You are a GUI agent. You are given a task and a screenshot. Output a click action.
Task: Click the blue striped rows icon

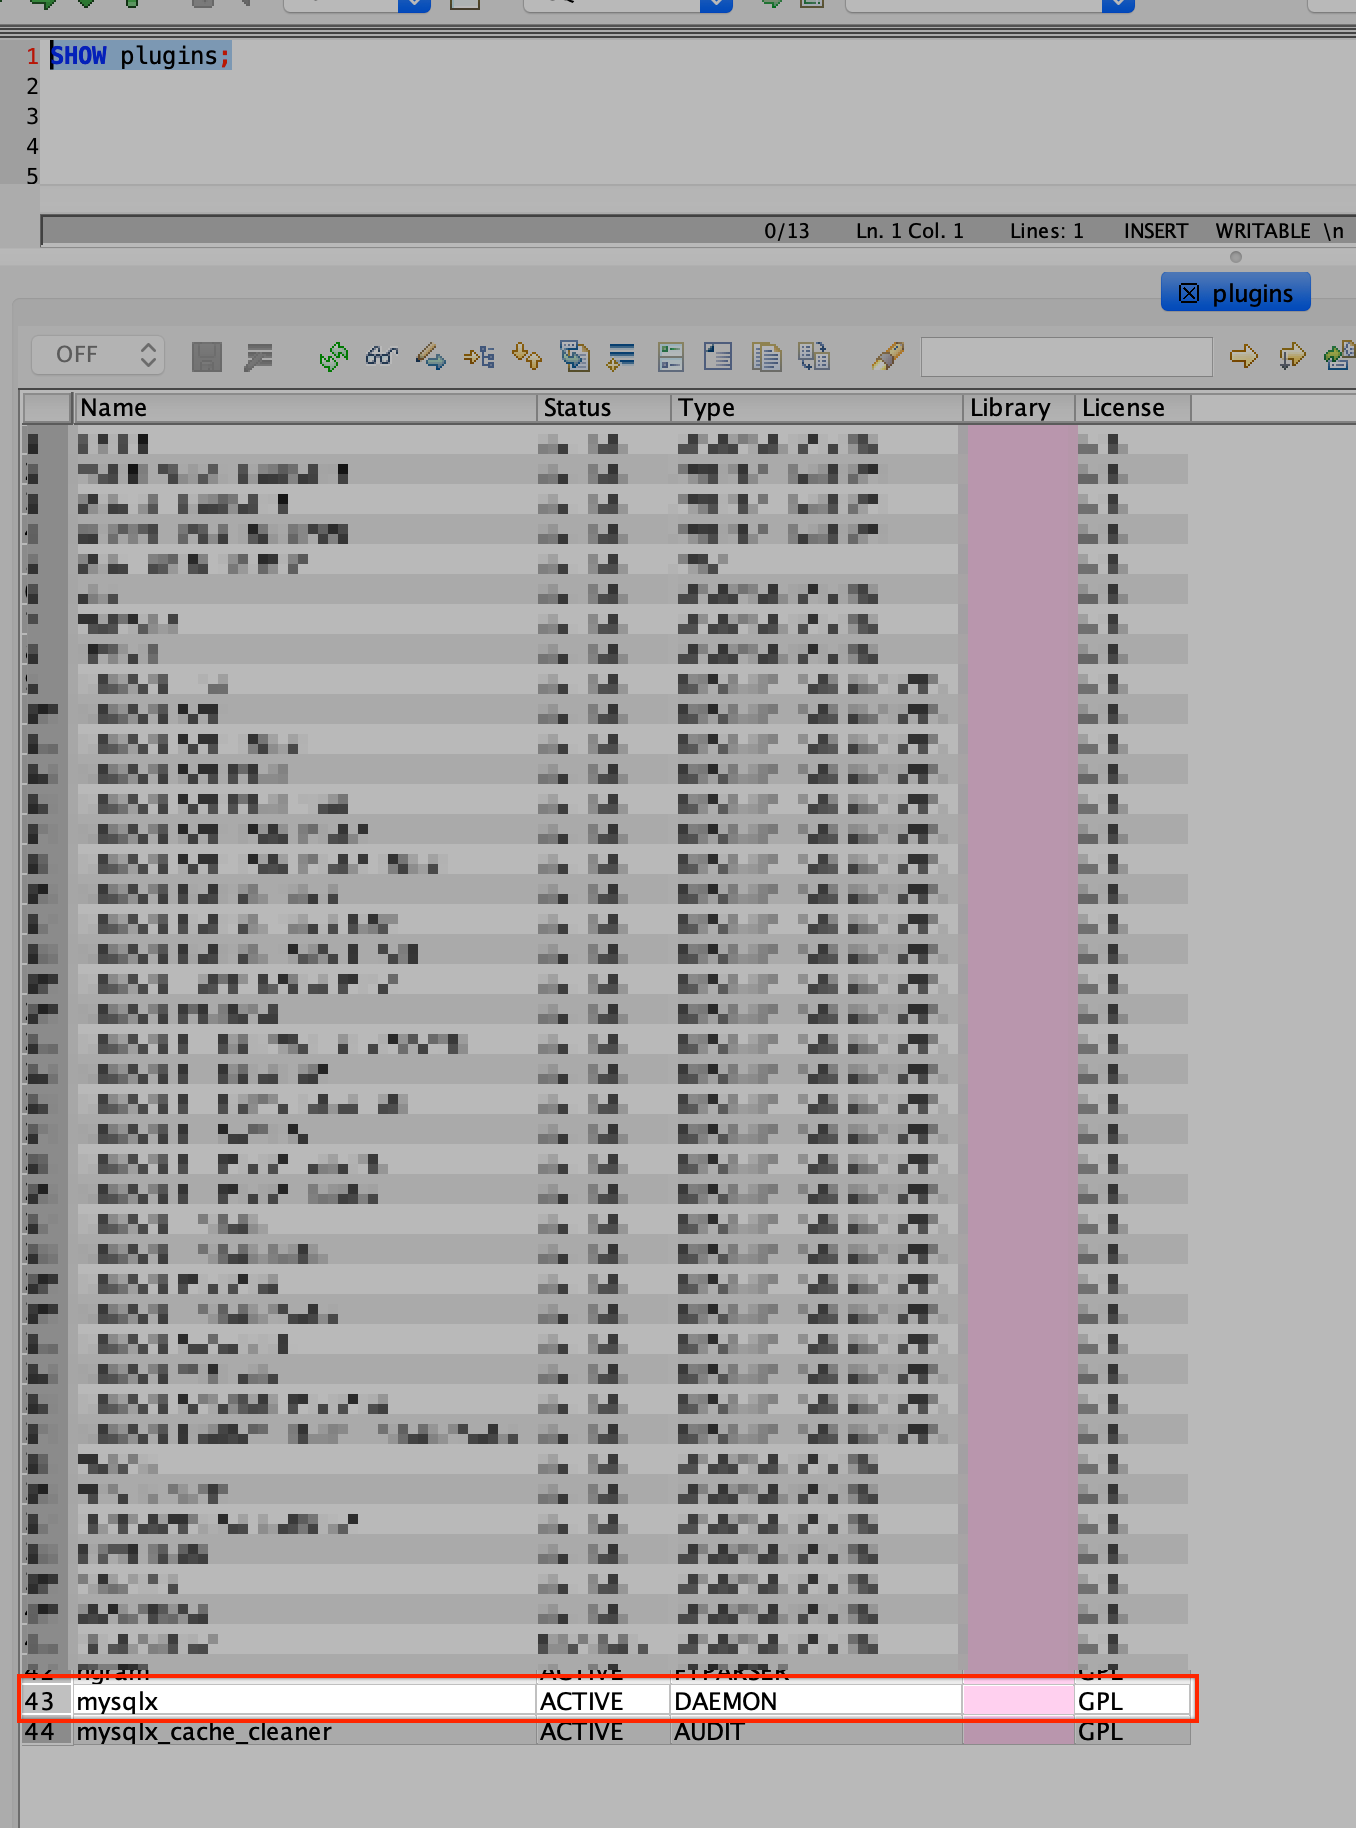(621, 356)
